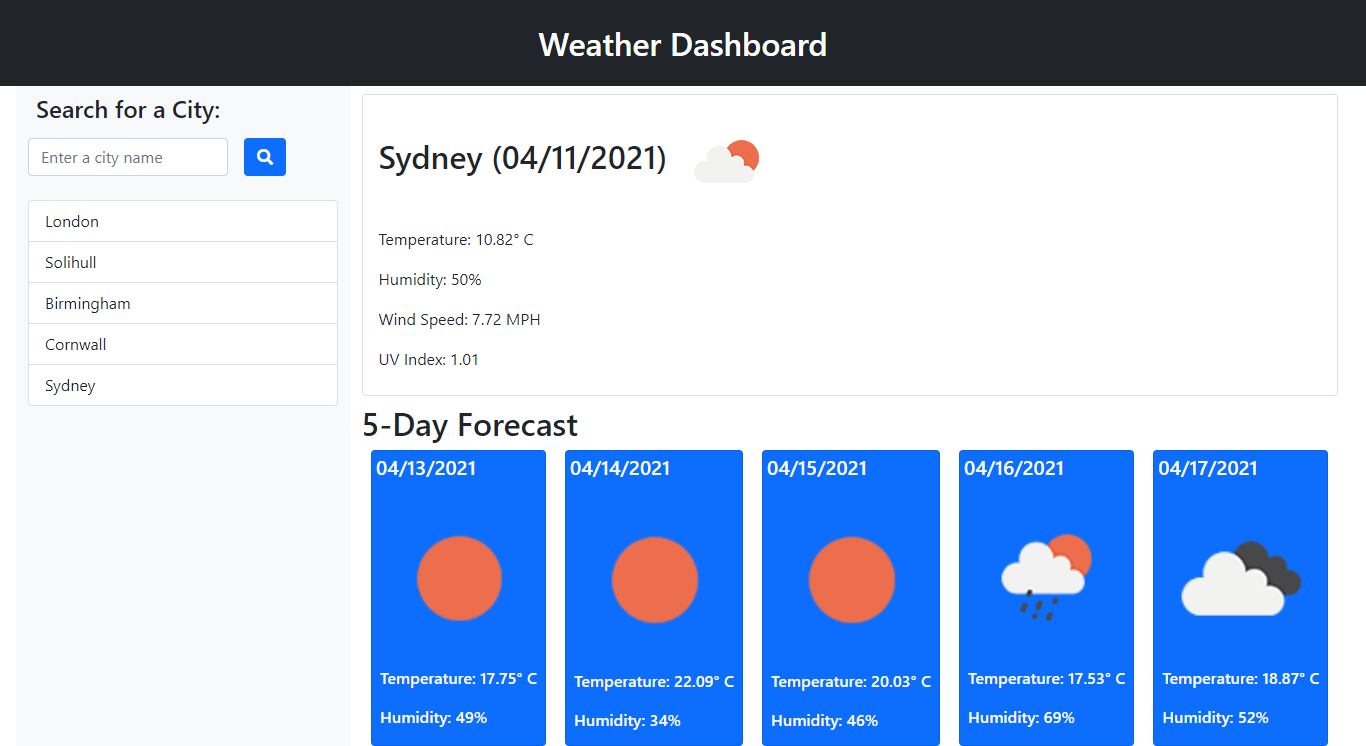The height and width of the screenshot is (746, 1366).
Task: Click the 5-Day Forecast heading
Action: click(470, 425)
